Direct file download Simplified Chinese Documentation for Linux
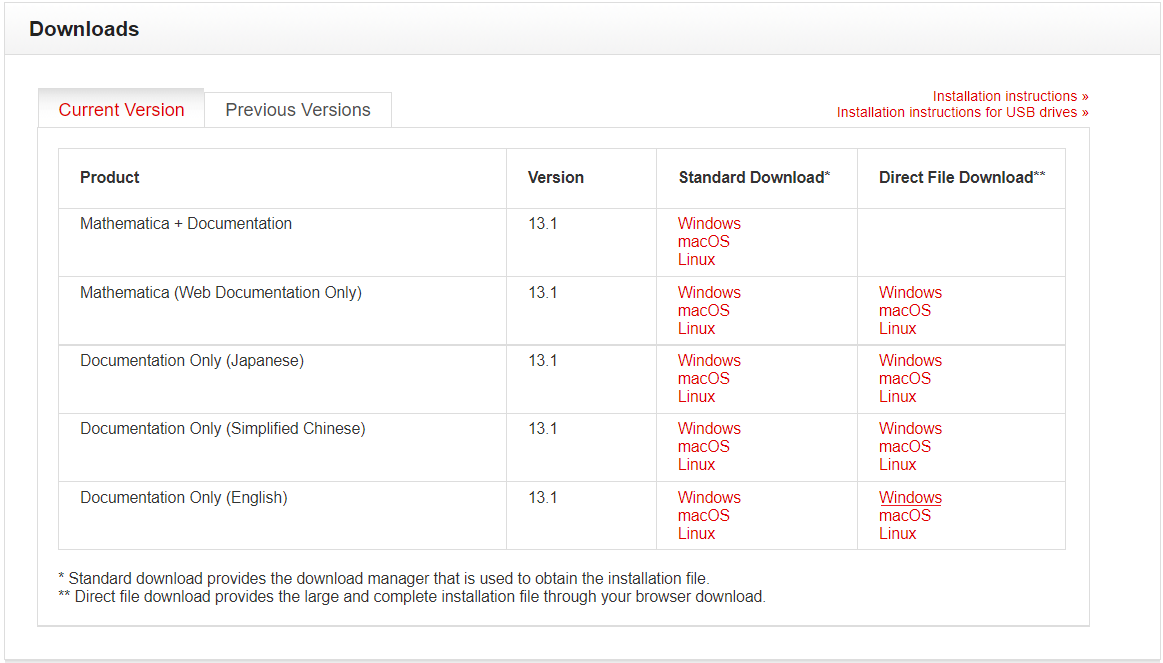 897,464
